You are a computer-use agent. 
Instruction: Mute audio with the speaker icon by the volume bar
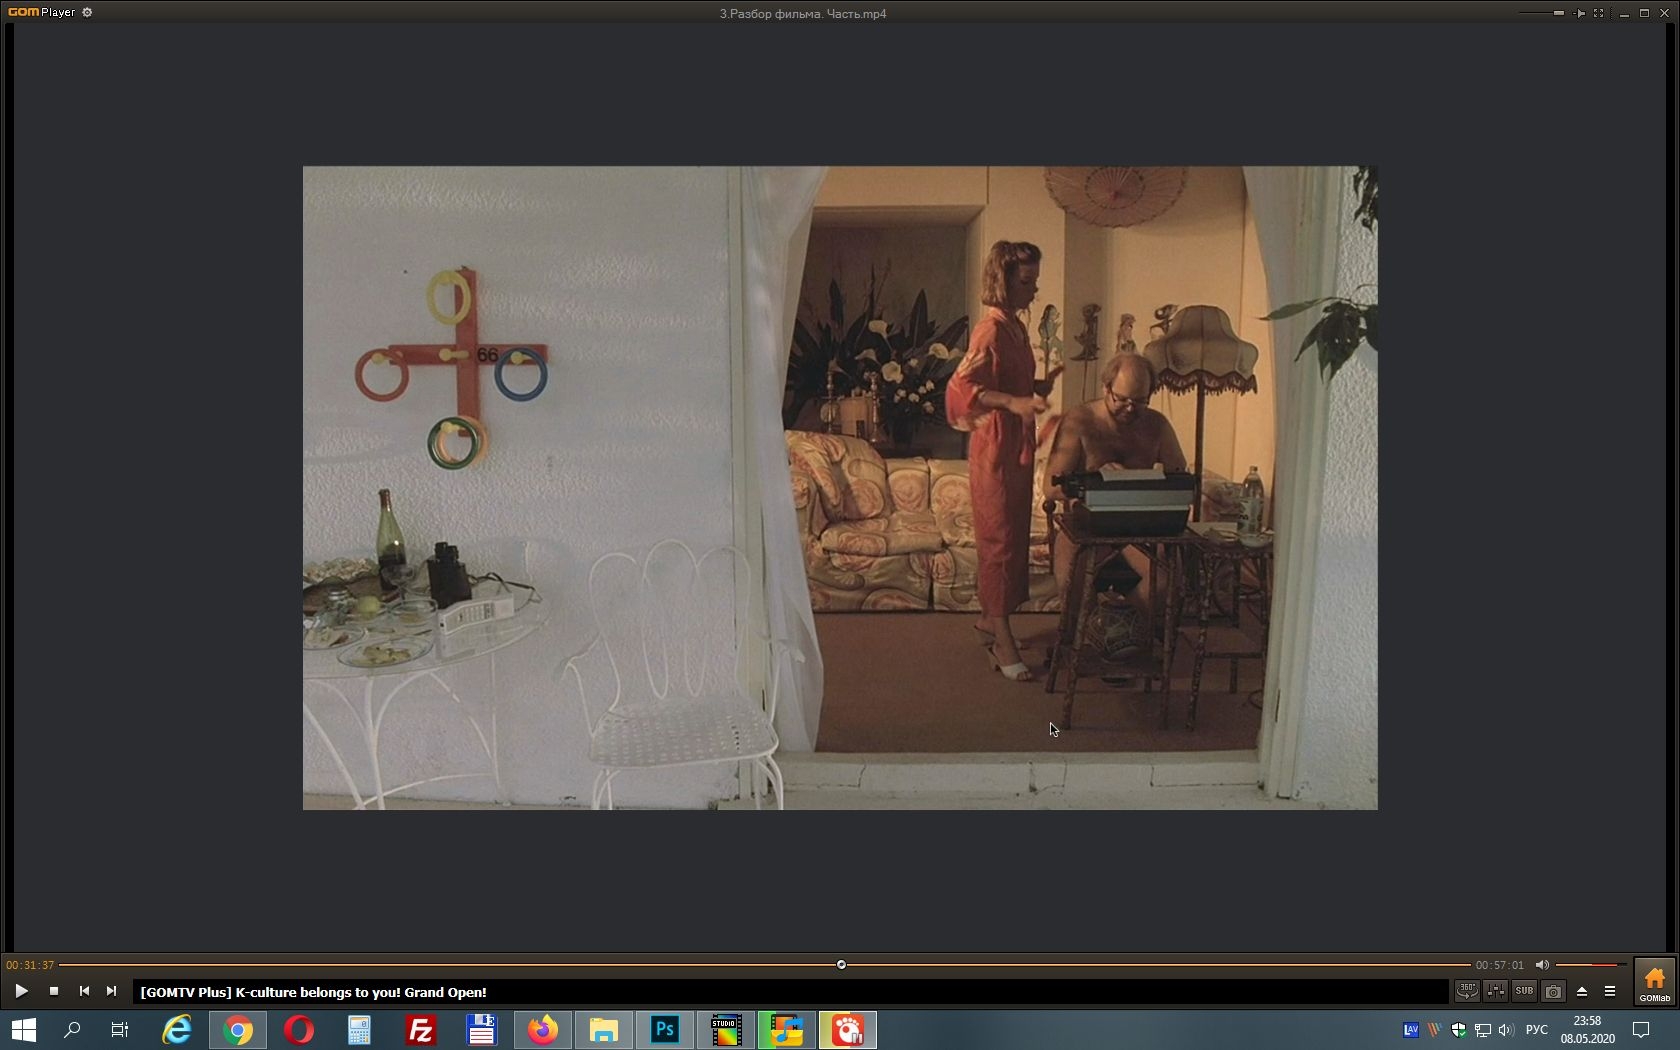pos(1542,965)
